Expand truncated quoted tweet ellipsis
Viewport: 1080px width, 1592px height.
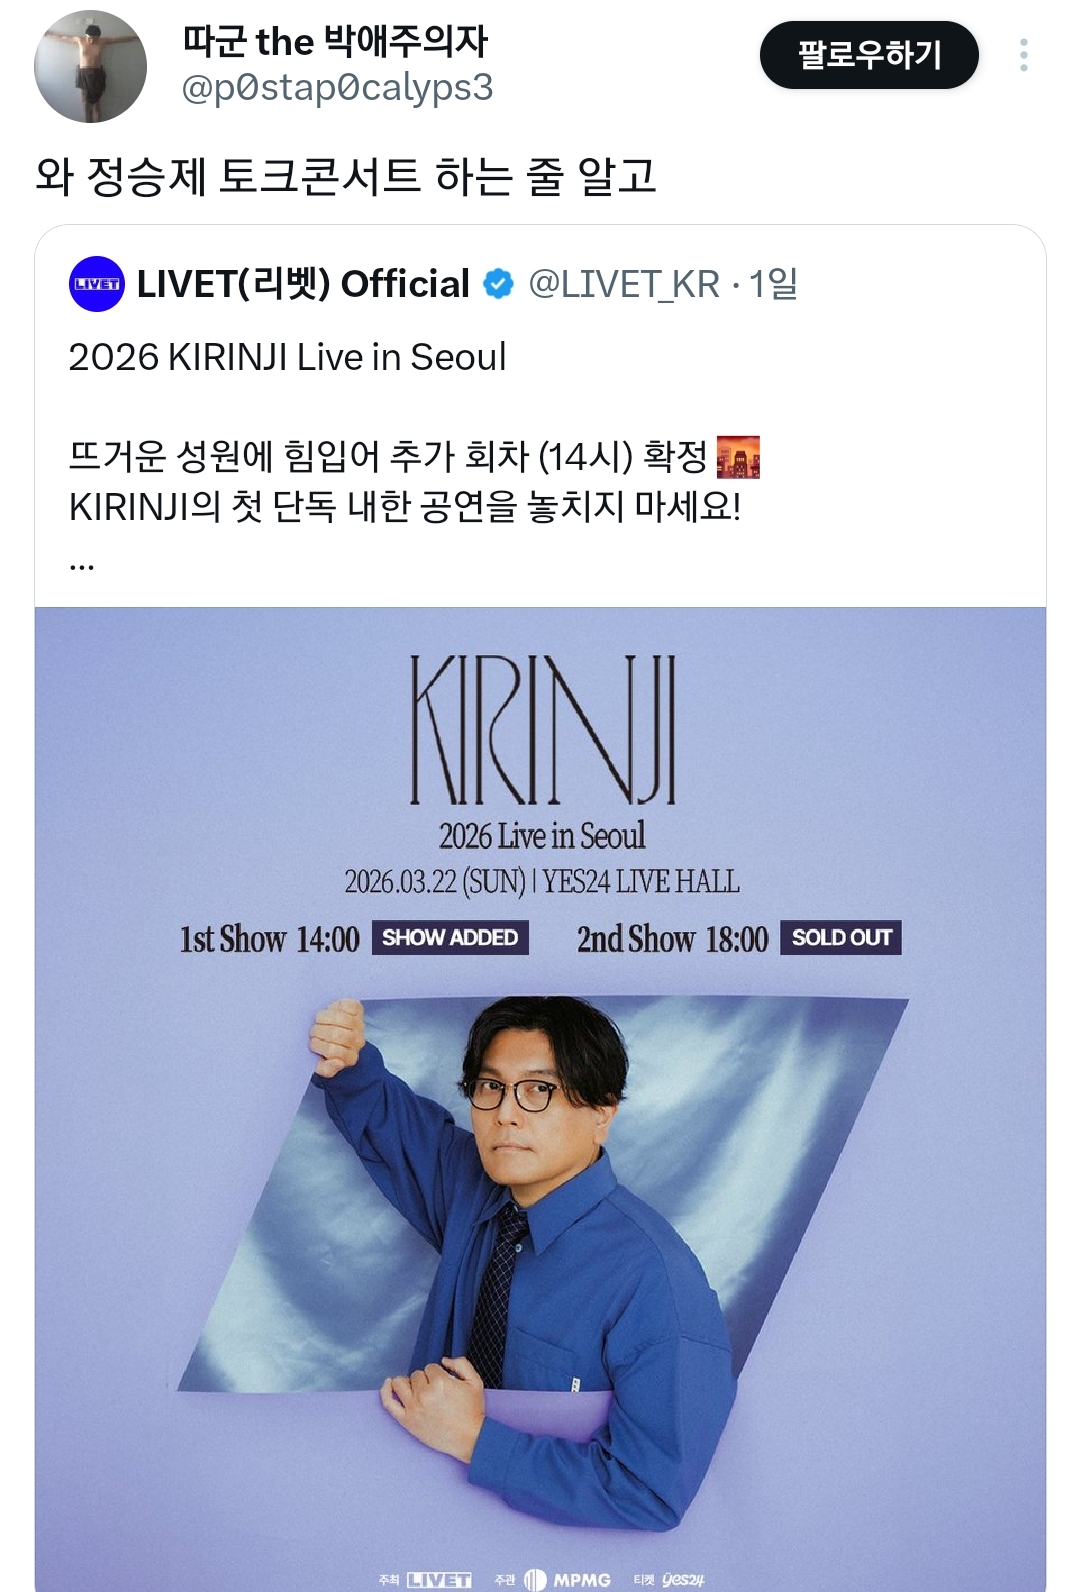coord(82,565)
